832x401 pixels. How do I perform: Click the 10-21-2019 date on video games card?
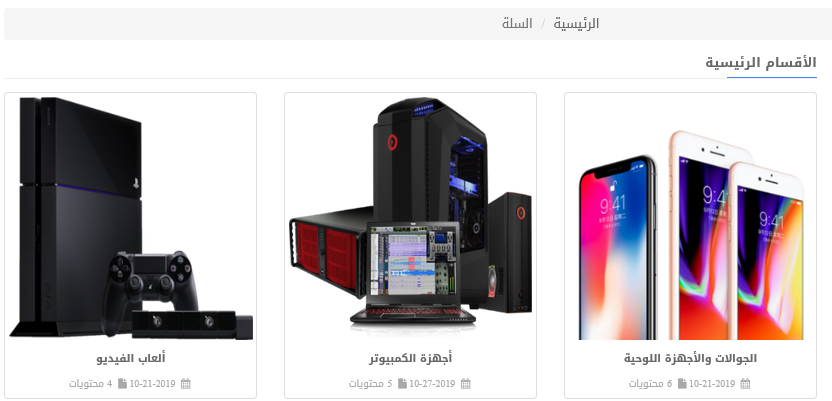point(152,383)
